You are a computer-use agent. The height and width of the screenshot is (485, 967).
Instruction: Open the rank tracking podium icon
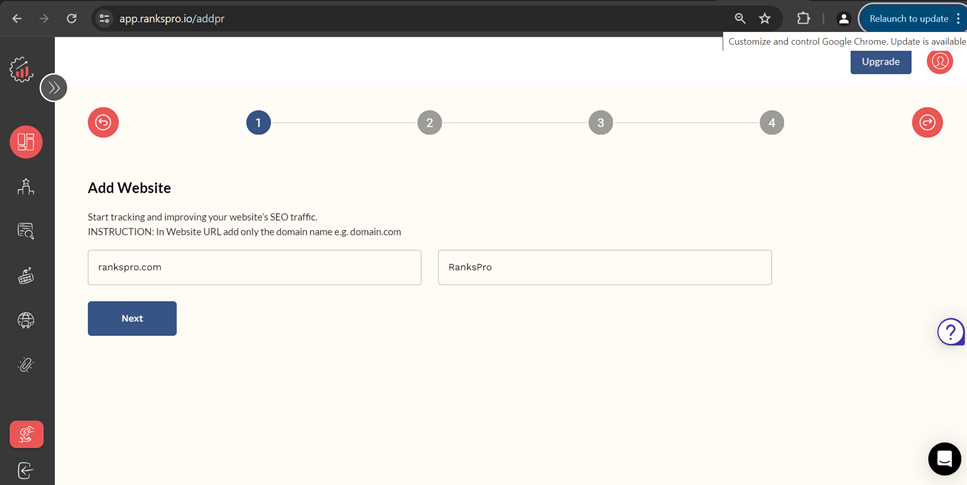tap(26, 186)
